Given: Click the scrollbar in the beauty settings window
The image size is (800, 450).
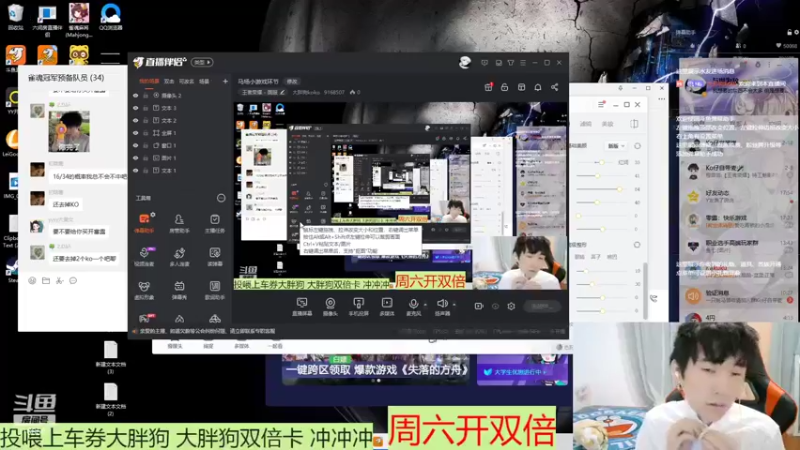Looking at the screenshot, I should coord(645,291).
